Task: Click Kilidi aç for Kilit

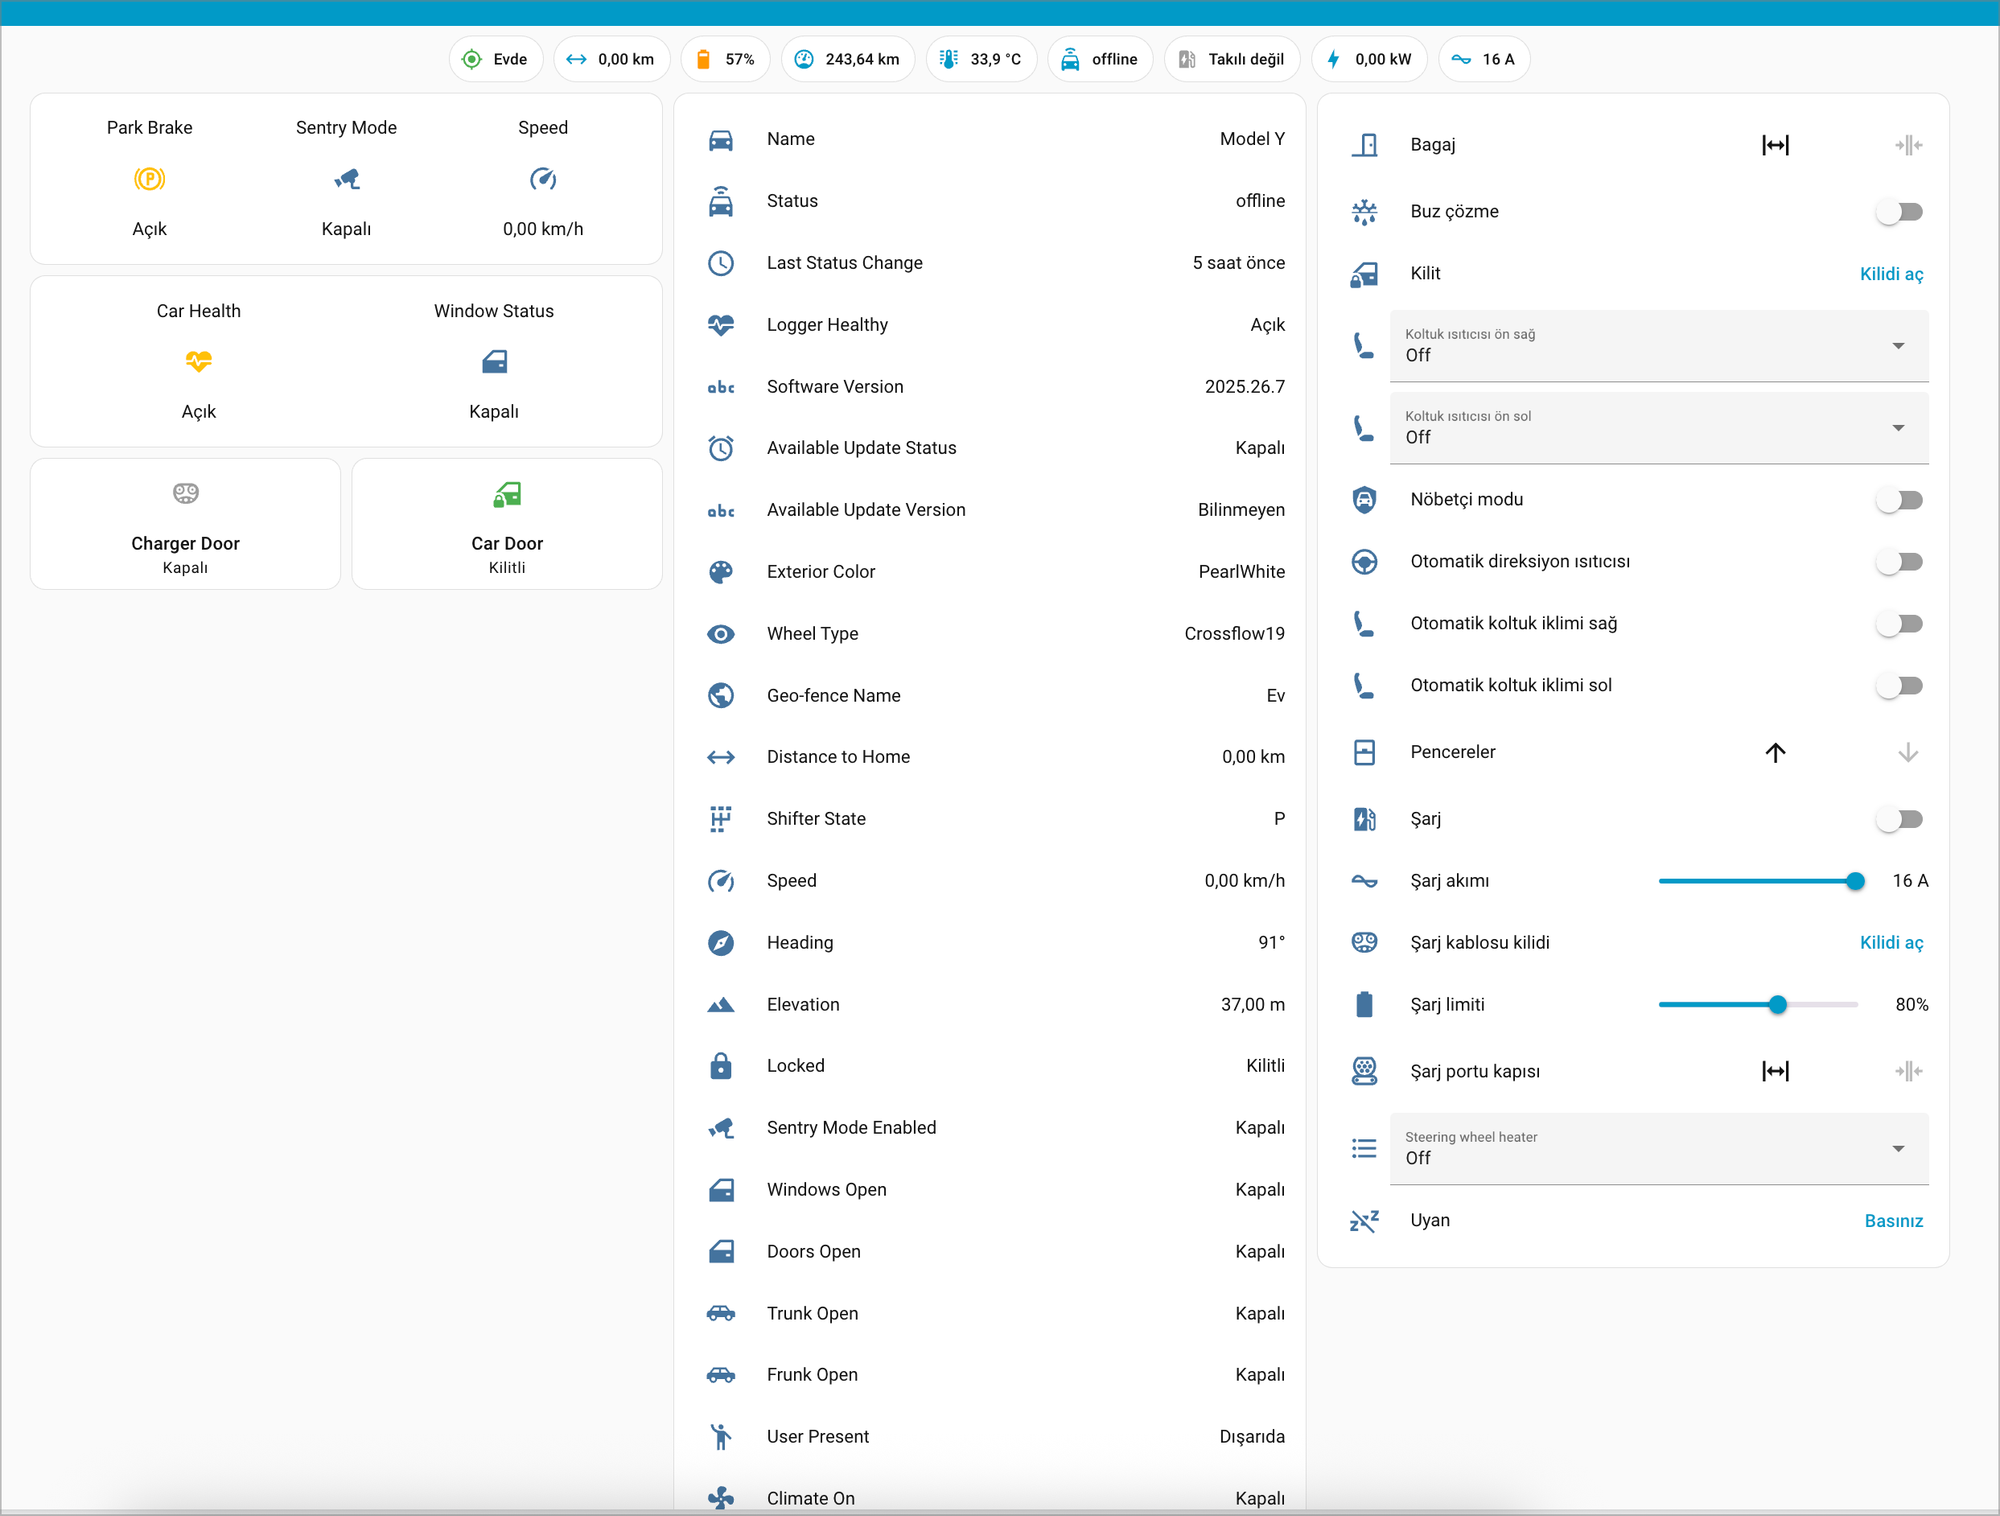Action: tap(1890, 274)
